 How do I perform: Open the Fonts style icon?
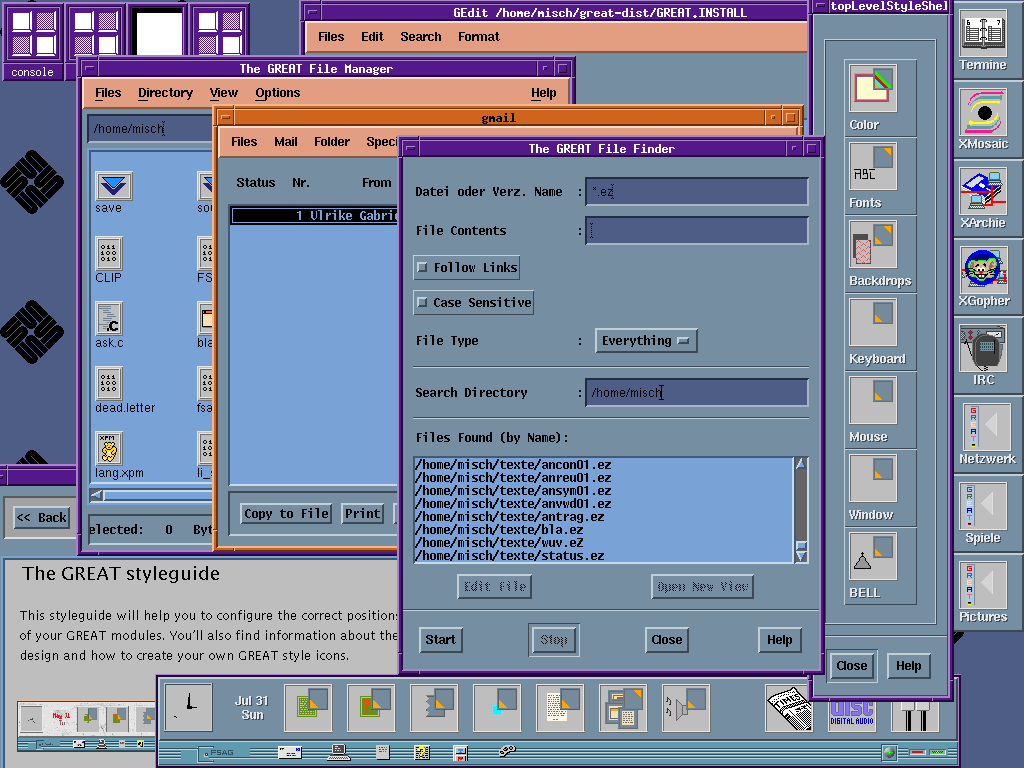point(872,167)
